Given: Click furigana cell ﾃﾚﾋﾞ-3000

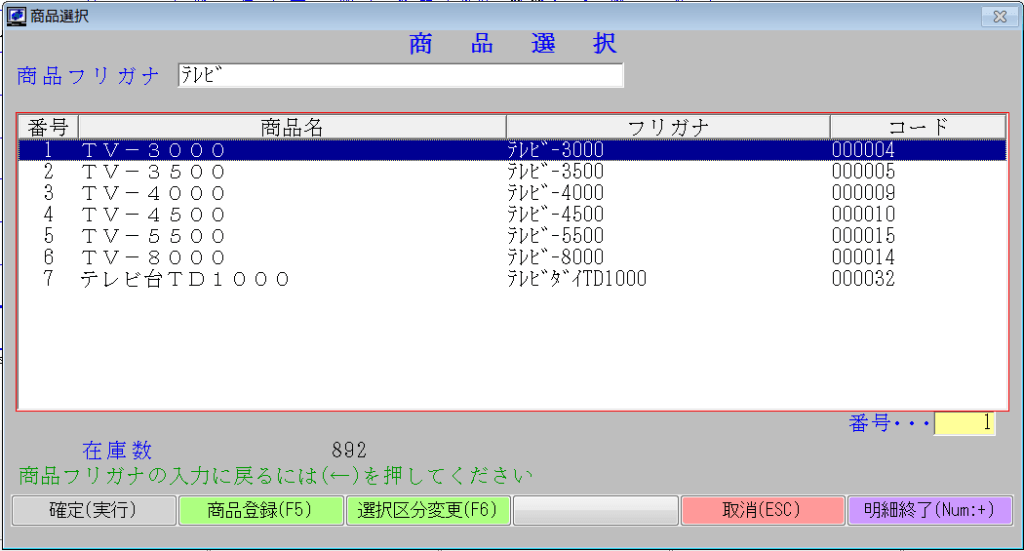Looking at the screenshot, I should (556, 150).
